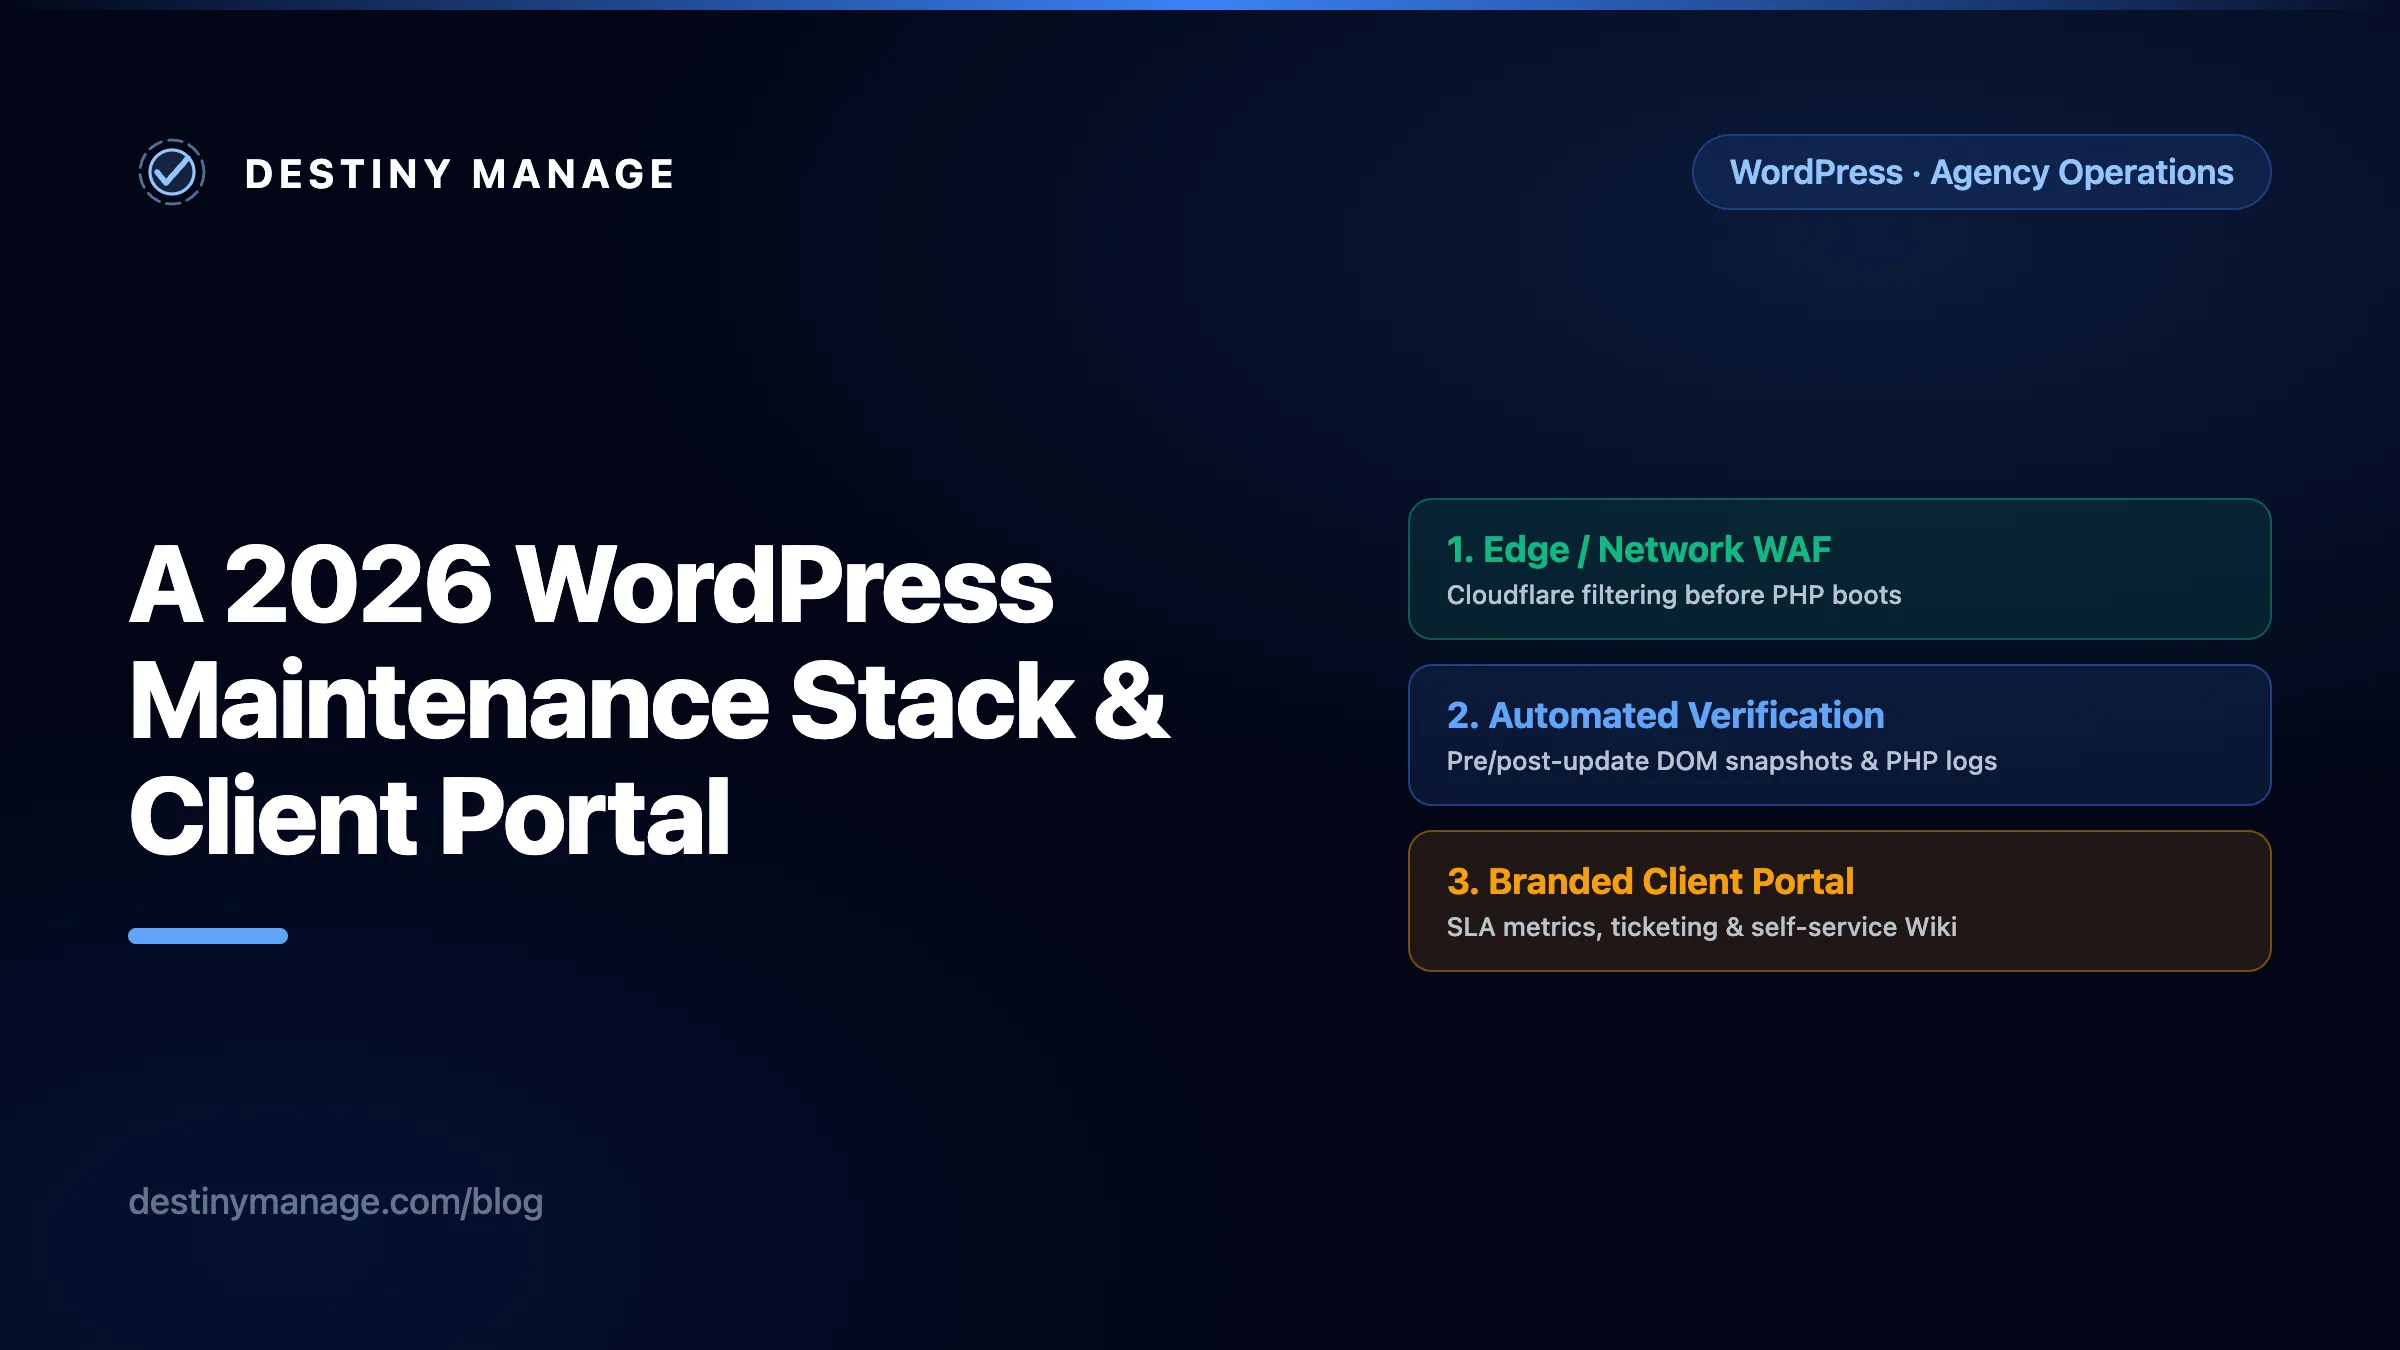Click the Destiny Manage checkmark logo icon
The width and height of the screenshot is (2400, 1350).
[172, 172]
